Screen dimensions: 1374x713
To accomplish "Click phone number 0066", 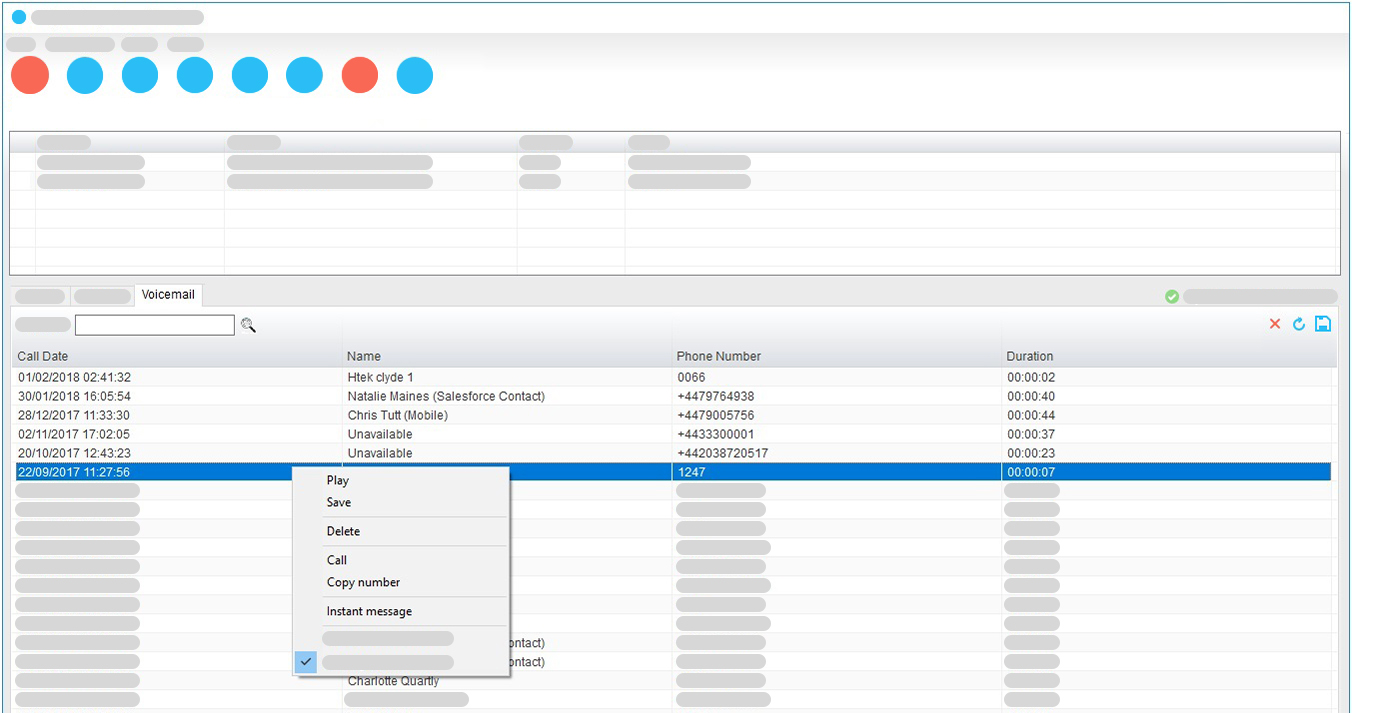I will [692, 378].
